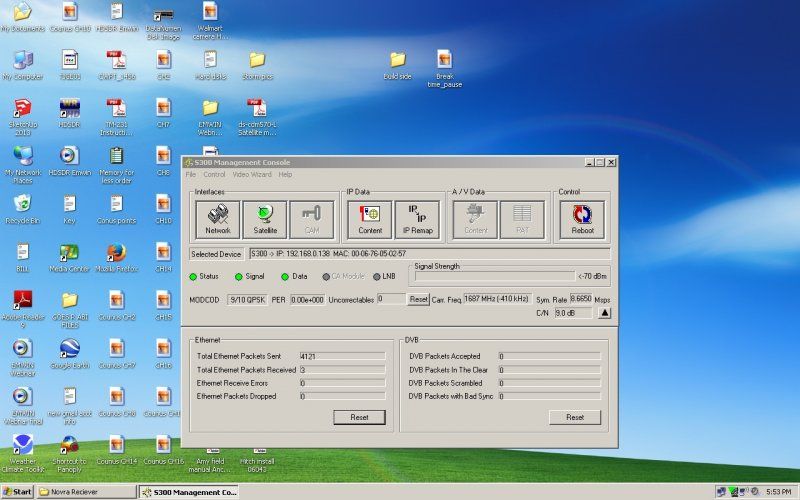This screenshot has height=500, width=800.
Task: Open the File menu
Action: [191, 174]
